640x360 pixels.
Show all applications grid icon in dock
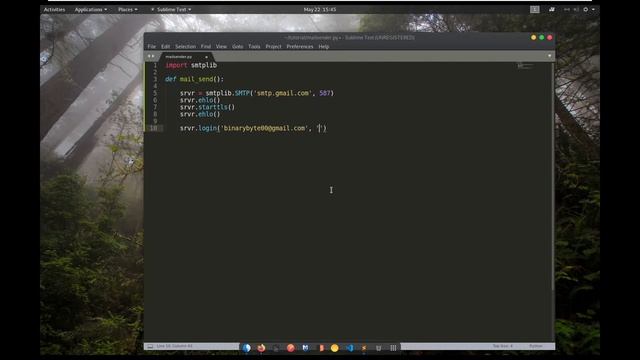coord(393,348)
